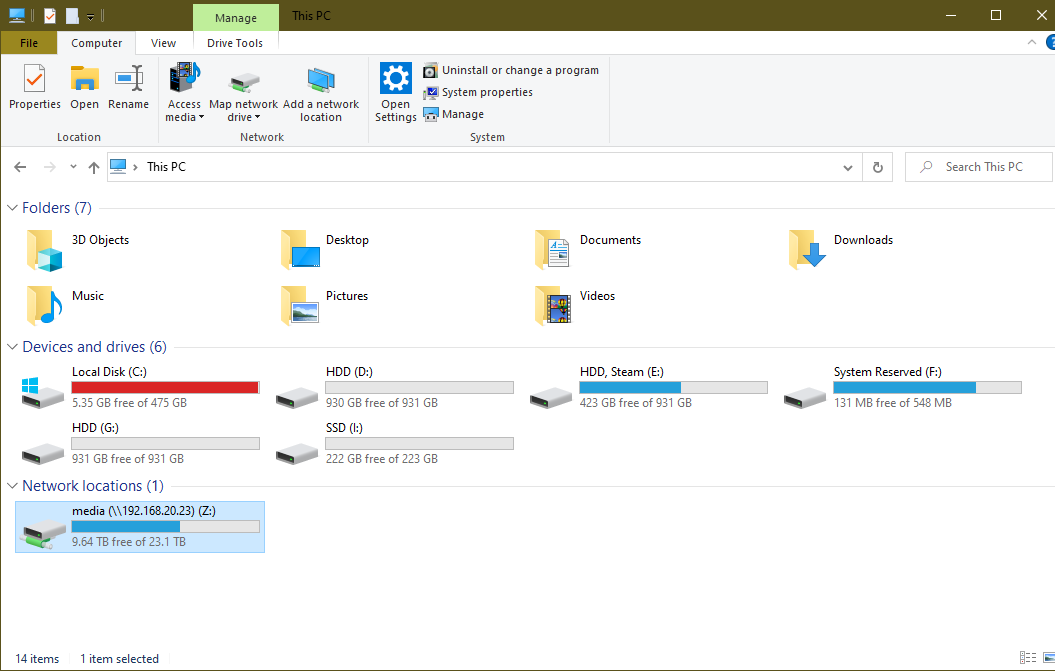The width and height of the screenshot is (1055, 671).
Task: Select HDD (G:) drive
Action: 140,443
